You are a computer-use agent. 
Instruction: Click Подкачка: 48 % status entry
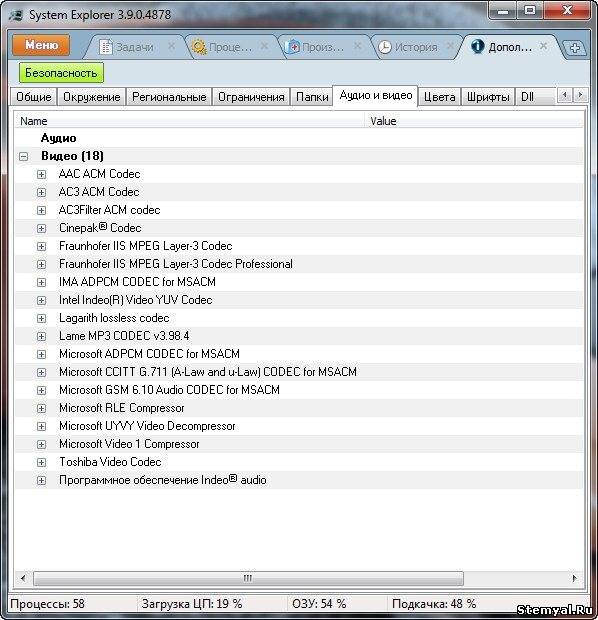(434, 603)
